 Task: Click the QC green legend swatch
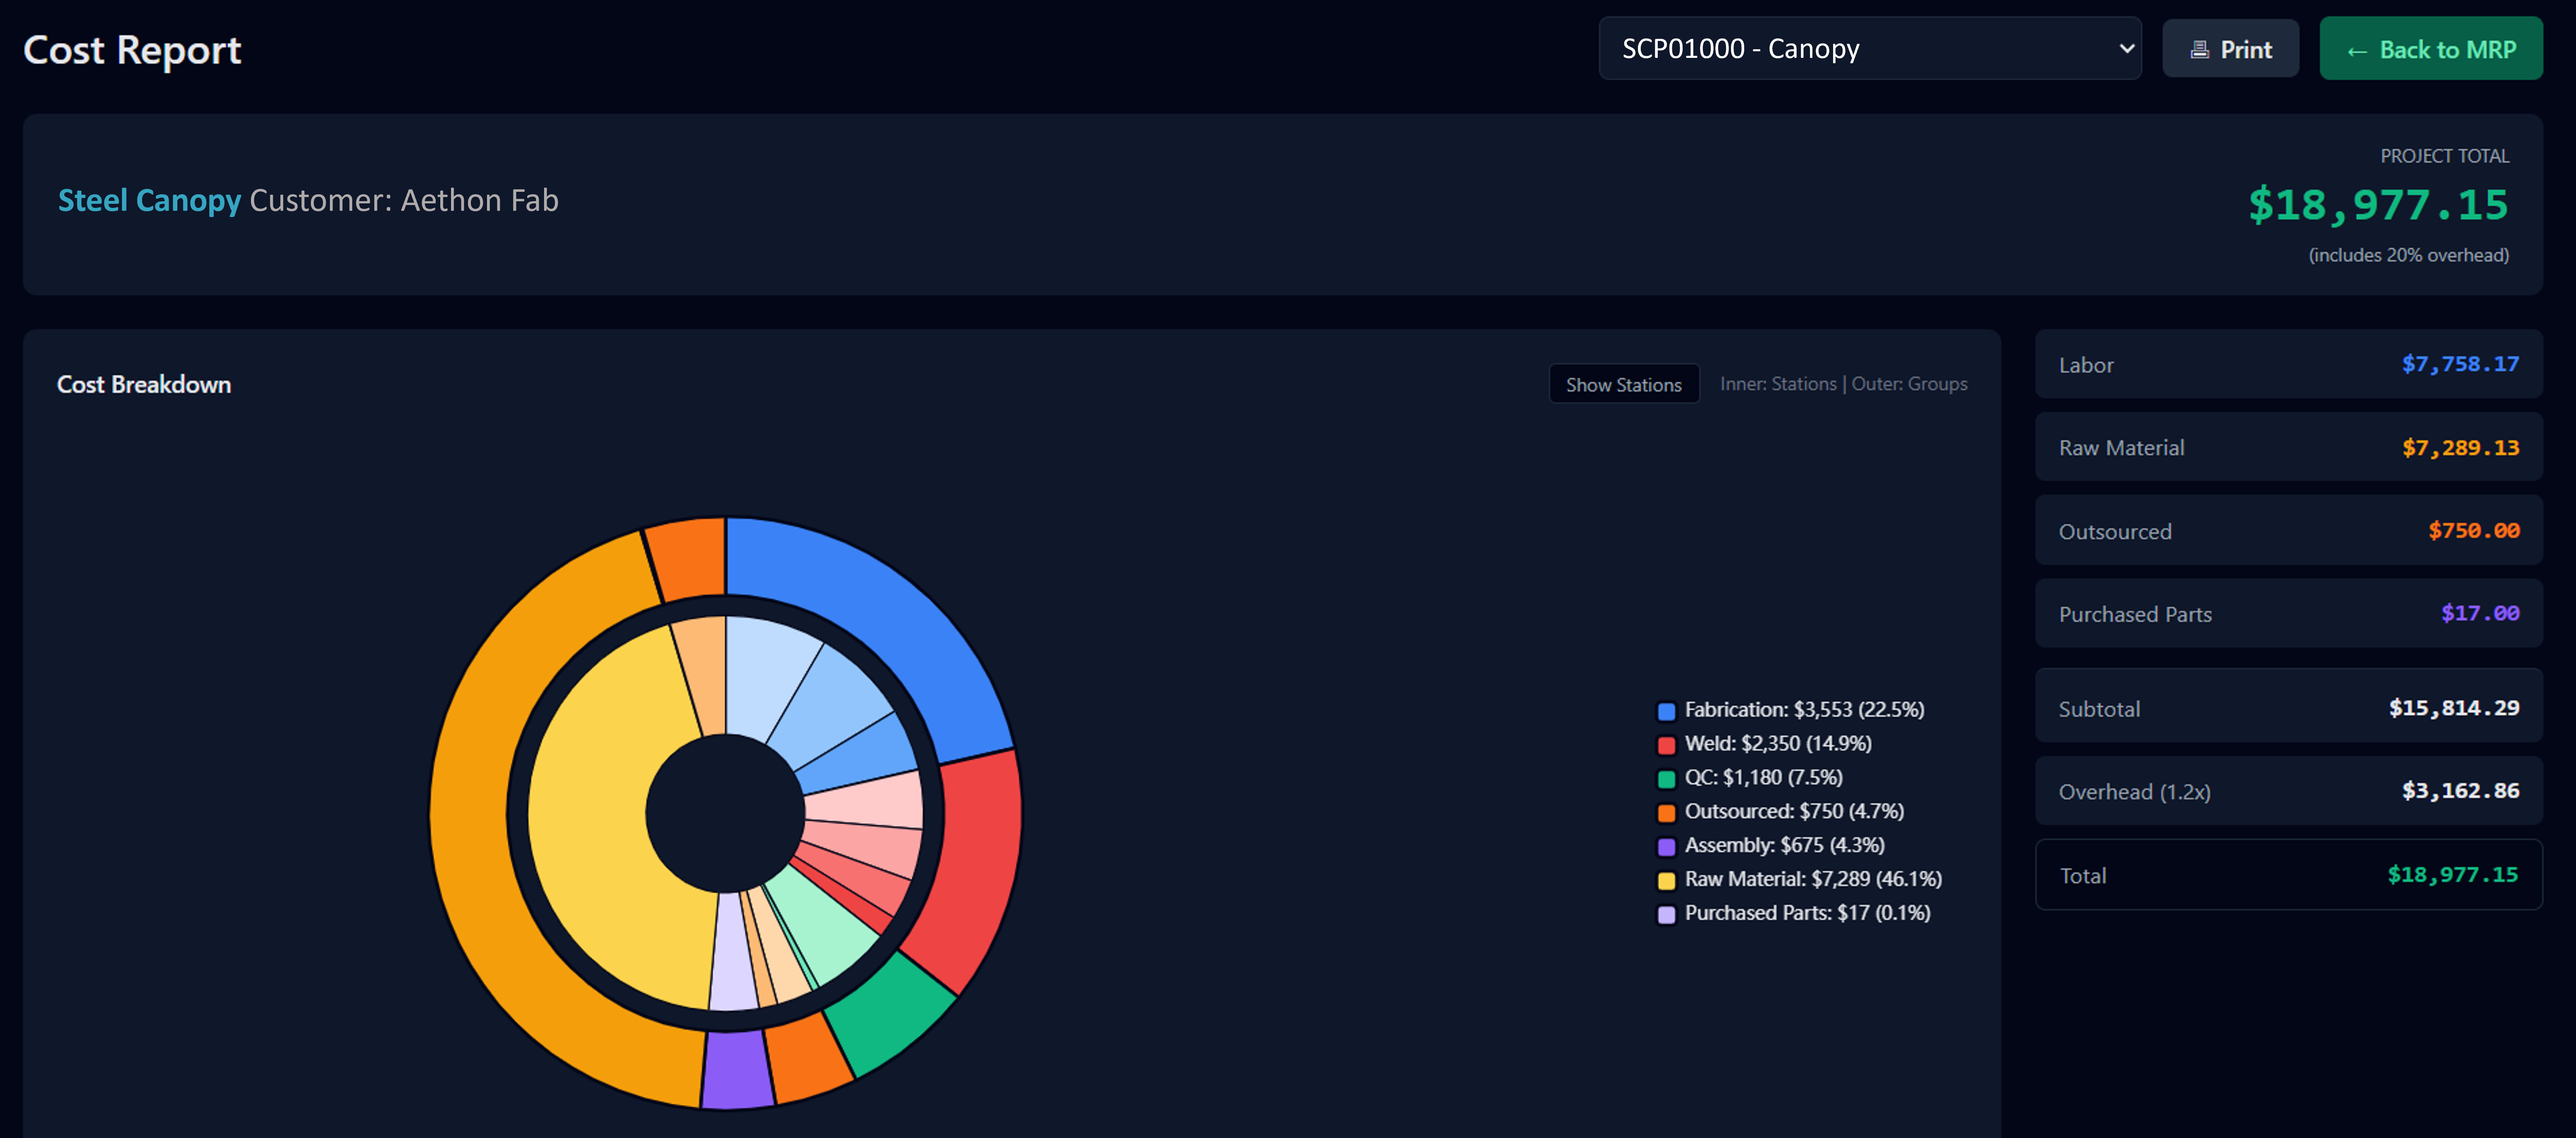point(1666,779)
